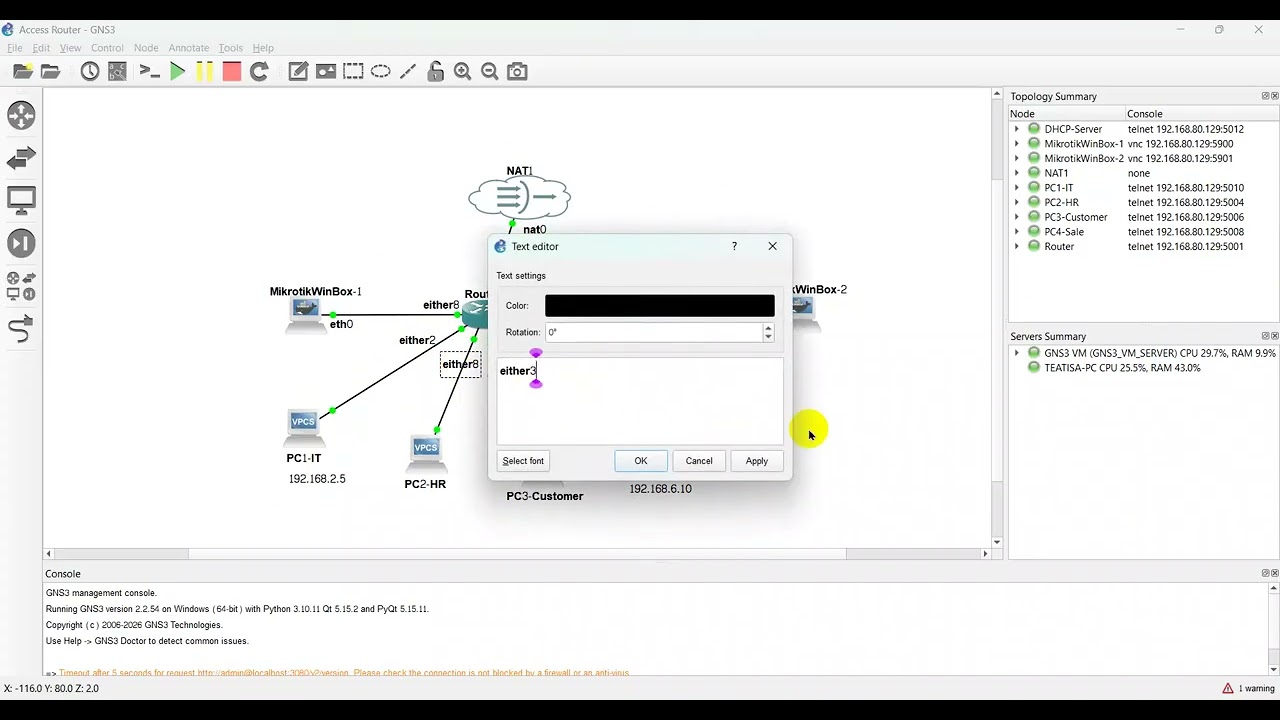1280x720 pixels.
Task: Open the File menu
Action: [x=14, y=48]
